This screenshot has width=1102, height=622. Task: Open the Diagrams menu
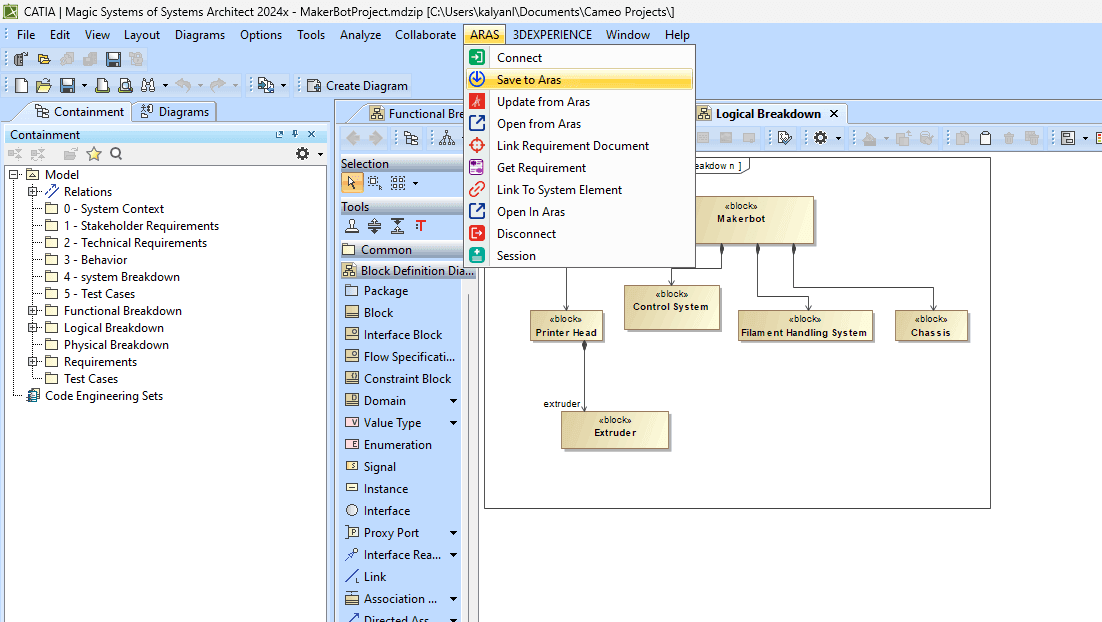coord(200,34)
